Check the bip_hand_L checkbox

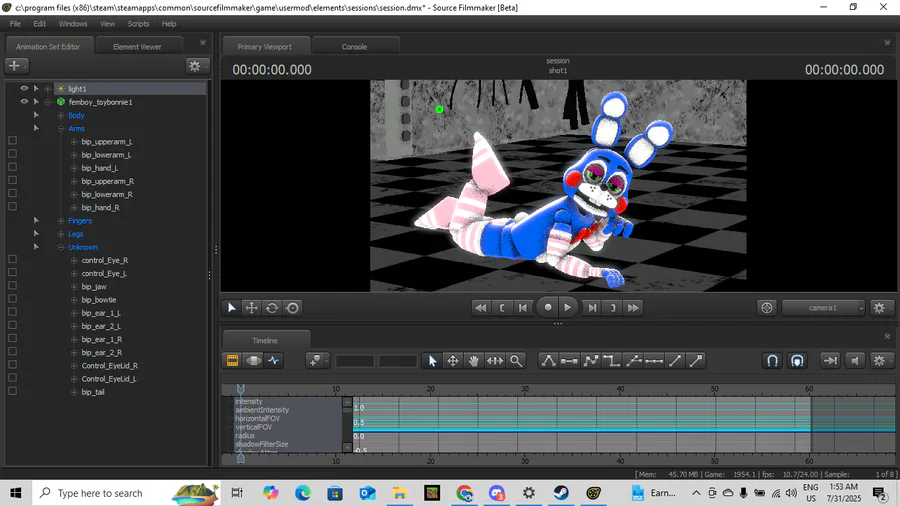click(x=13, y=167)
